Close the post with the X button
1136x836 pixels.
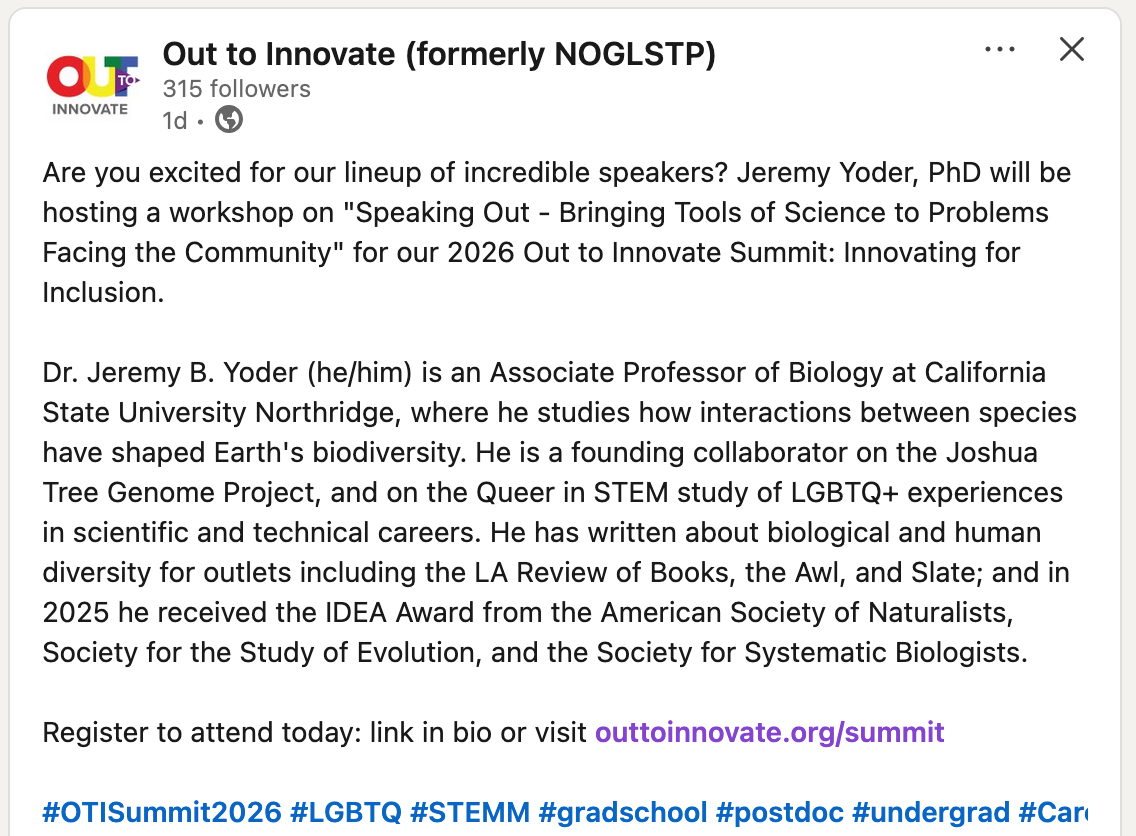click(1072, 50)
